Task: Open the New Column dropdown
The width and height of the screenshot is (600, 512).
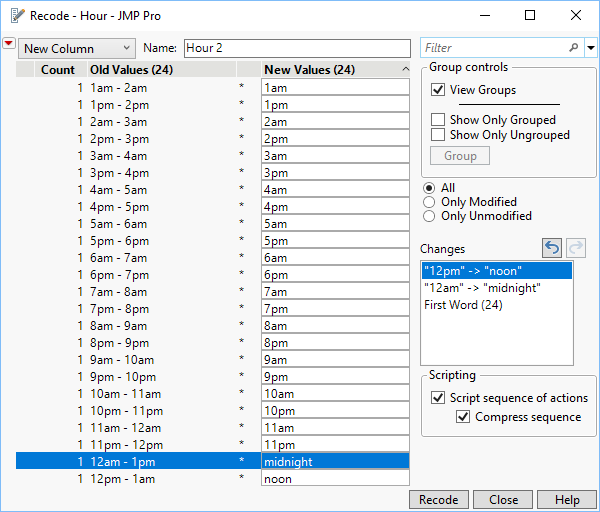Action: click(x=76, y=48)
